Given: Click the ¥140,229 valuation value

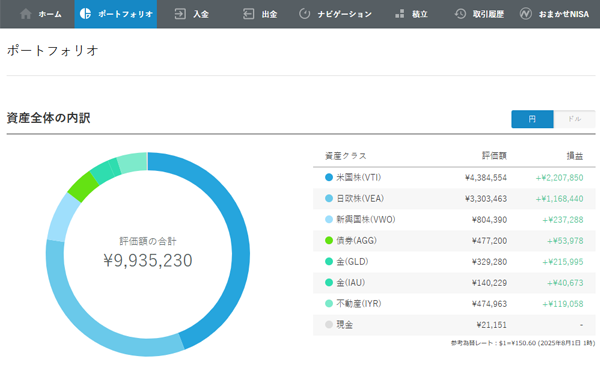Looking at the screenshot, I should click(x=489, y=283).
